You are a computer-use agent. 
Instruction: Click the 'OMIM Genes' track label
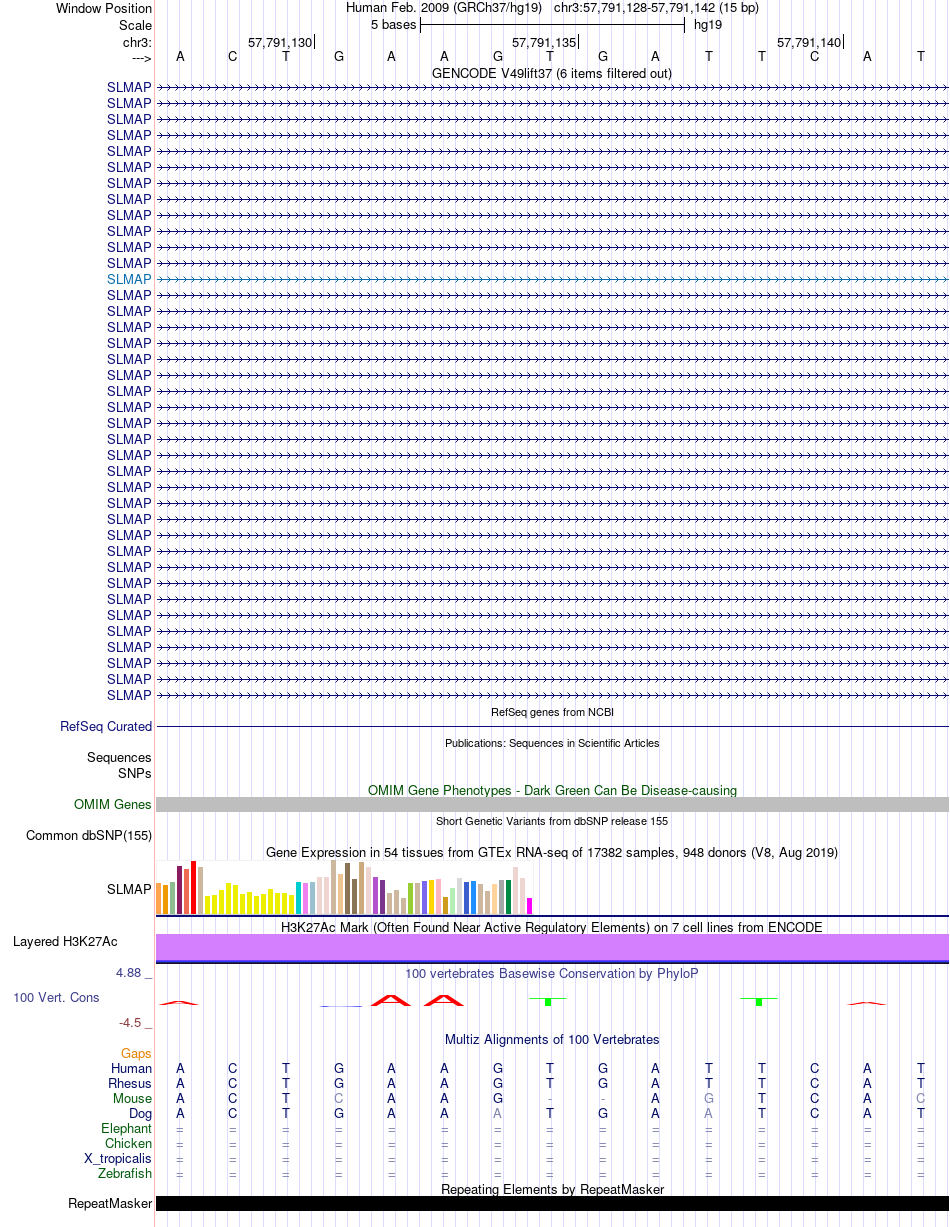(113, 805)
